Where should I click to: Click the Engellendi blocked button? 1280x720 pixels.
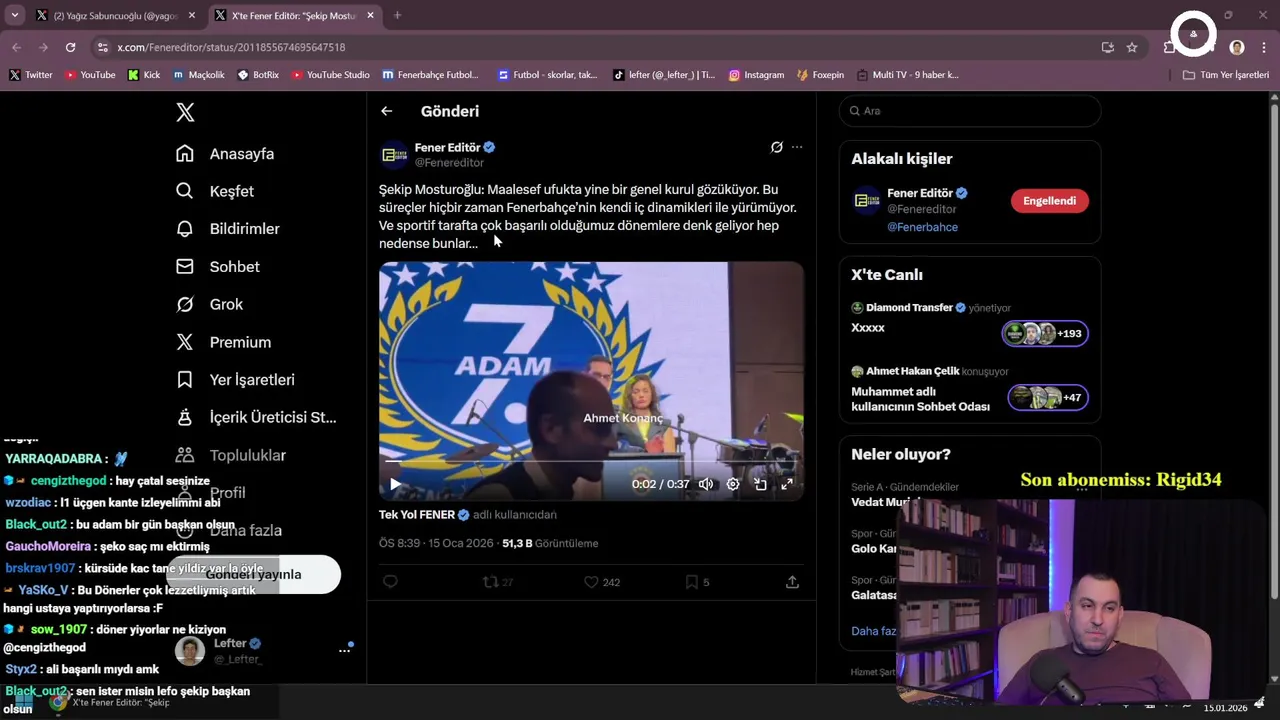tap(1049, 201)
